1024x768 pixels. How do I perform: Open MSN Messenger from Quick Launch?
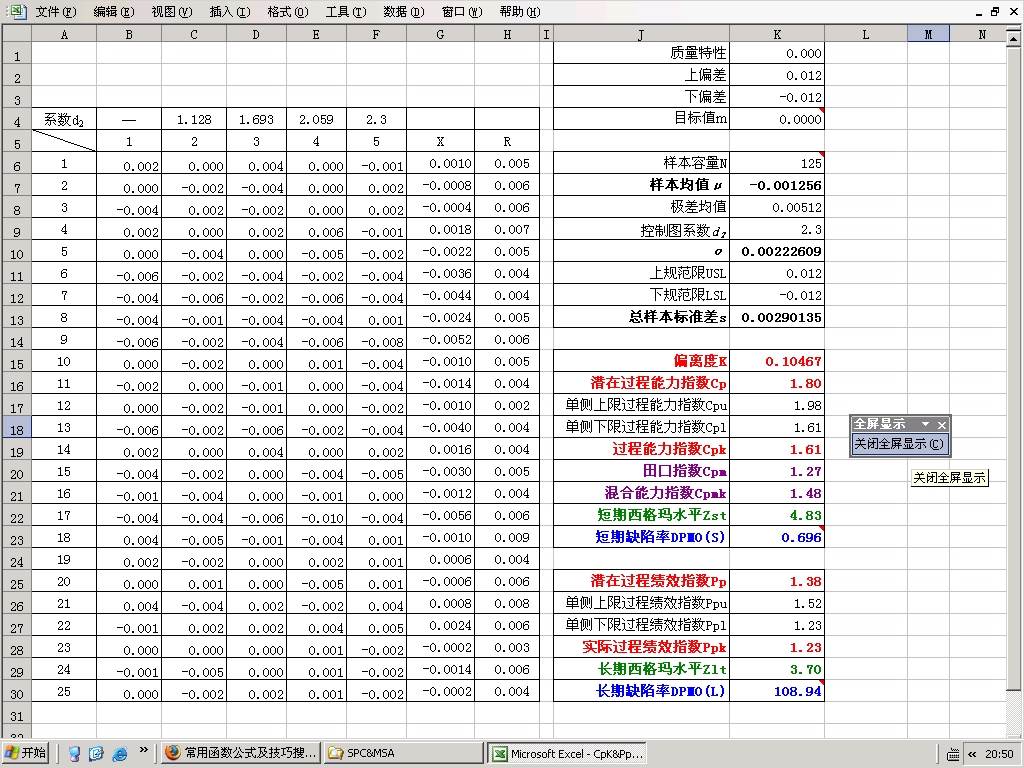(x=76, y=753)
